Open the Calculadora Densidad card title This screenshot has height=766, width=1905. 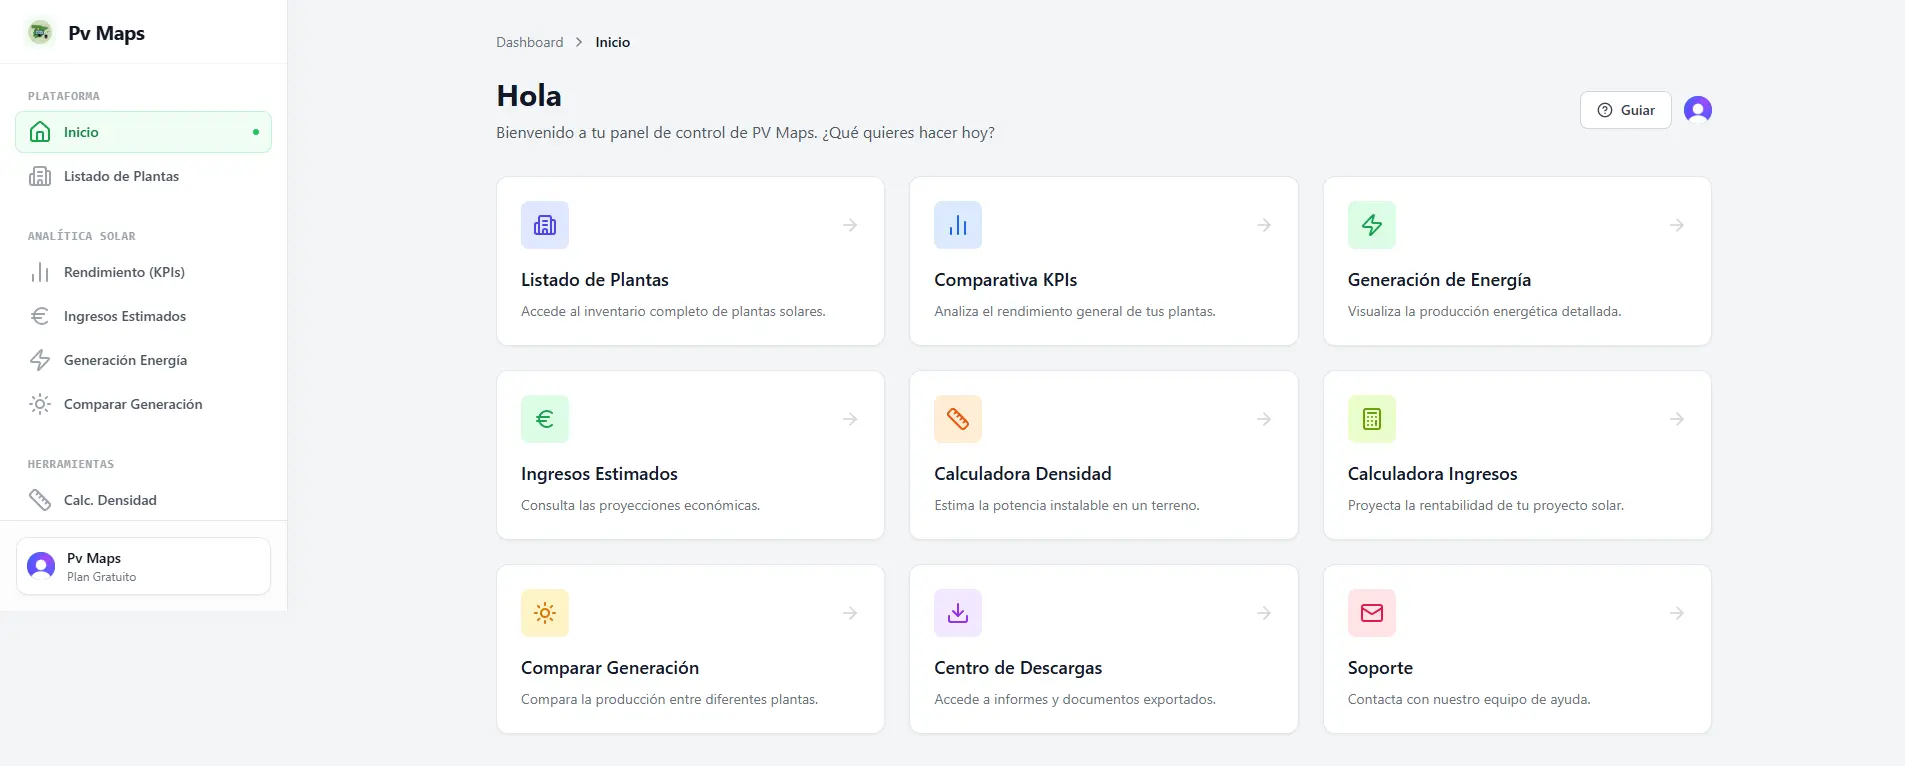click(x=1022, y=474)
